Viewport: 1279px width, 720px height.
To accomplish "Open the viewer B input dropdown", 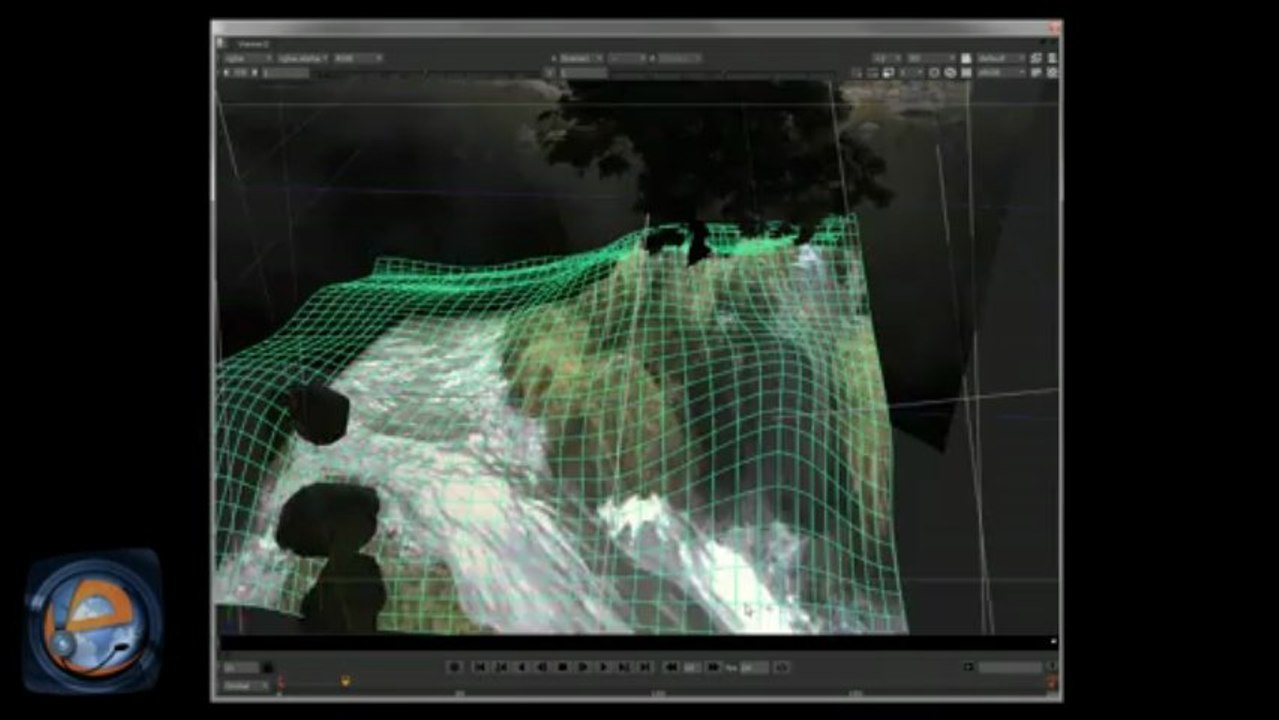I will (679, 58).
